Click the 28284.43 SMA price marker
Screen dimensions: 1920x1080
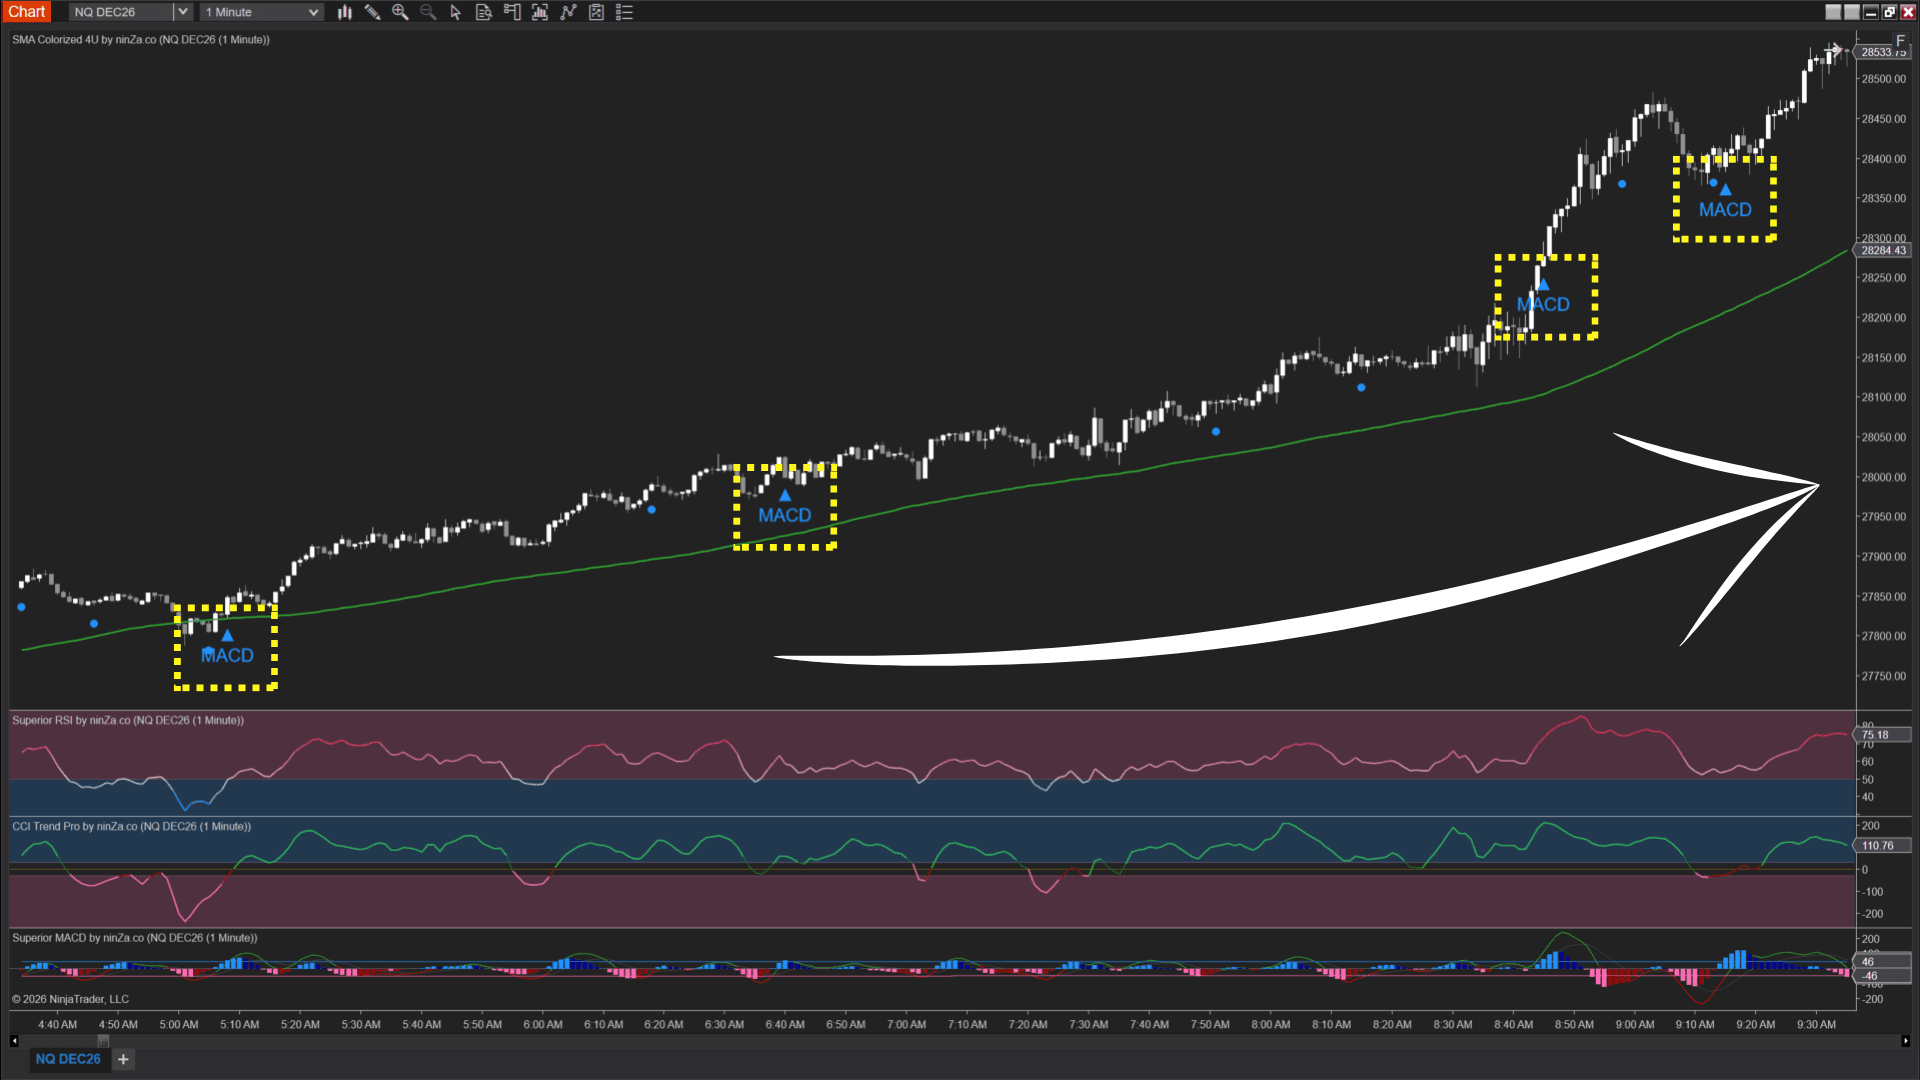tap(1883, 250)
